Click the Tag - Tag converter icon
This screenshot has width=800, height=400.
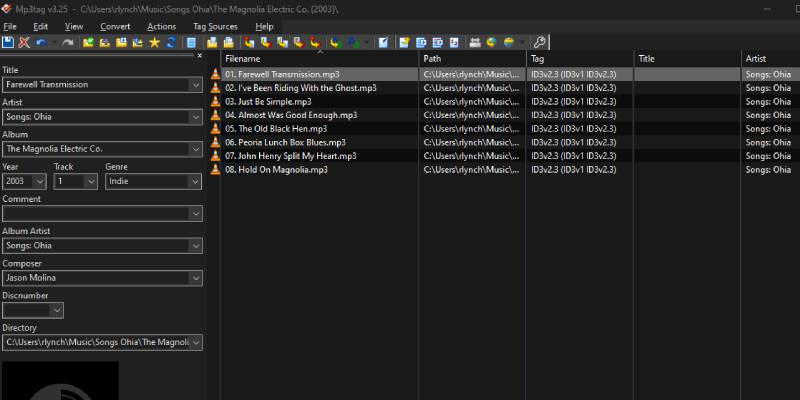click(x=315, y=42)
